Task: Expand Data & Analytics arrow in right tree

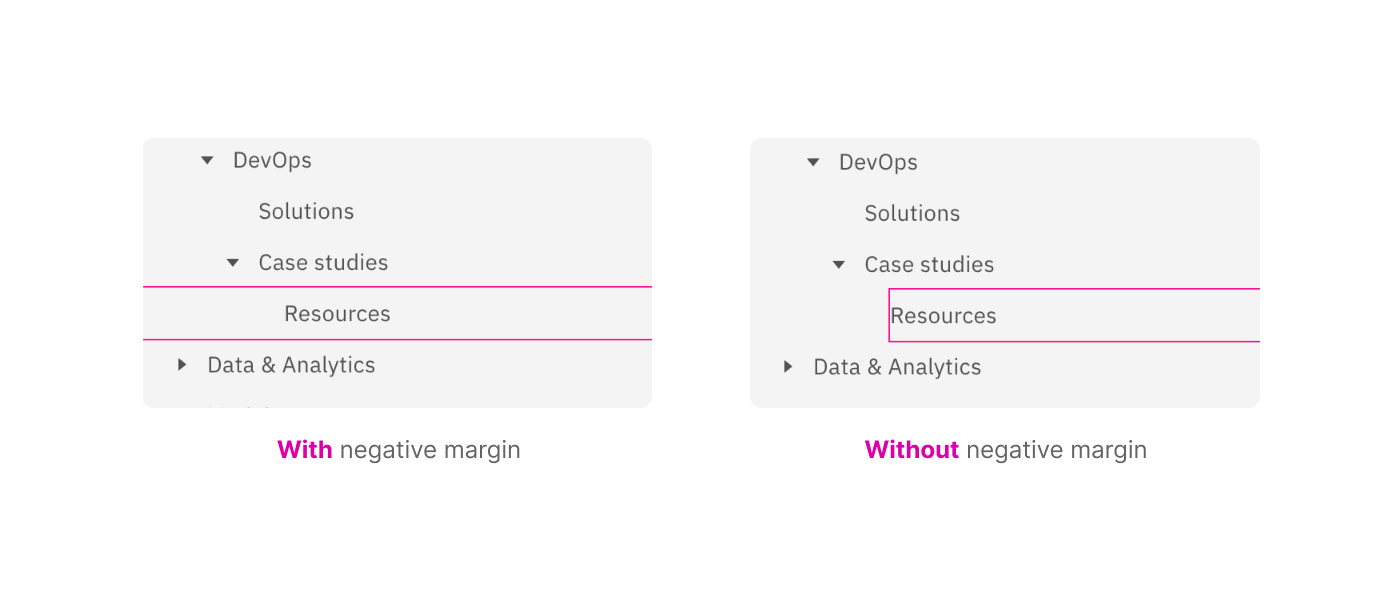Action: pyautogui.click(x=788, y=367)
